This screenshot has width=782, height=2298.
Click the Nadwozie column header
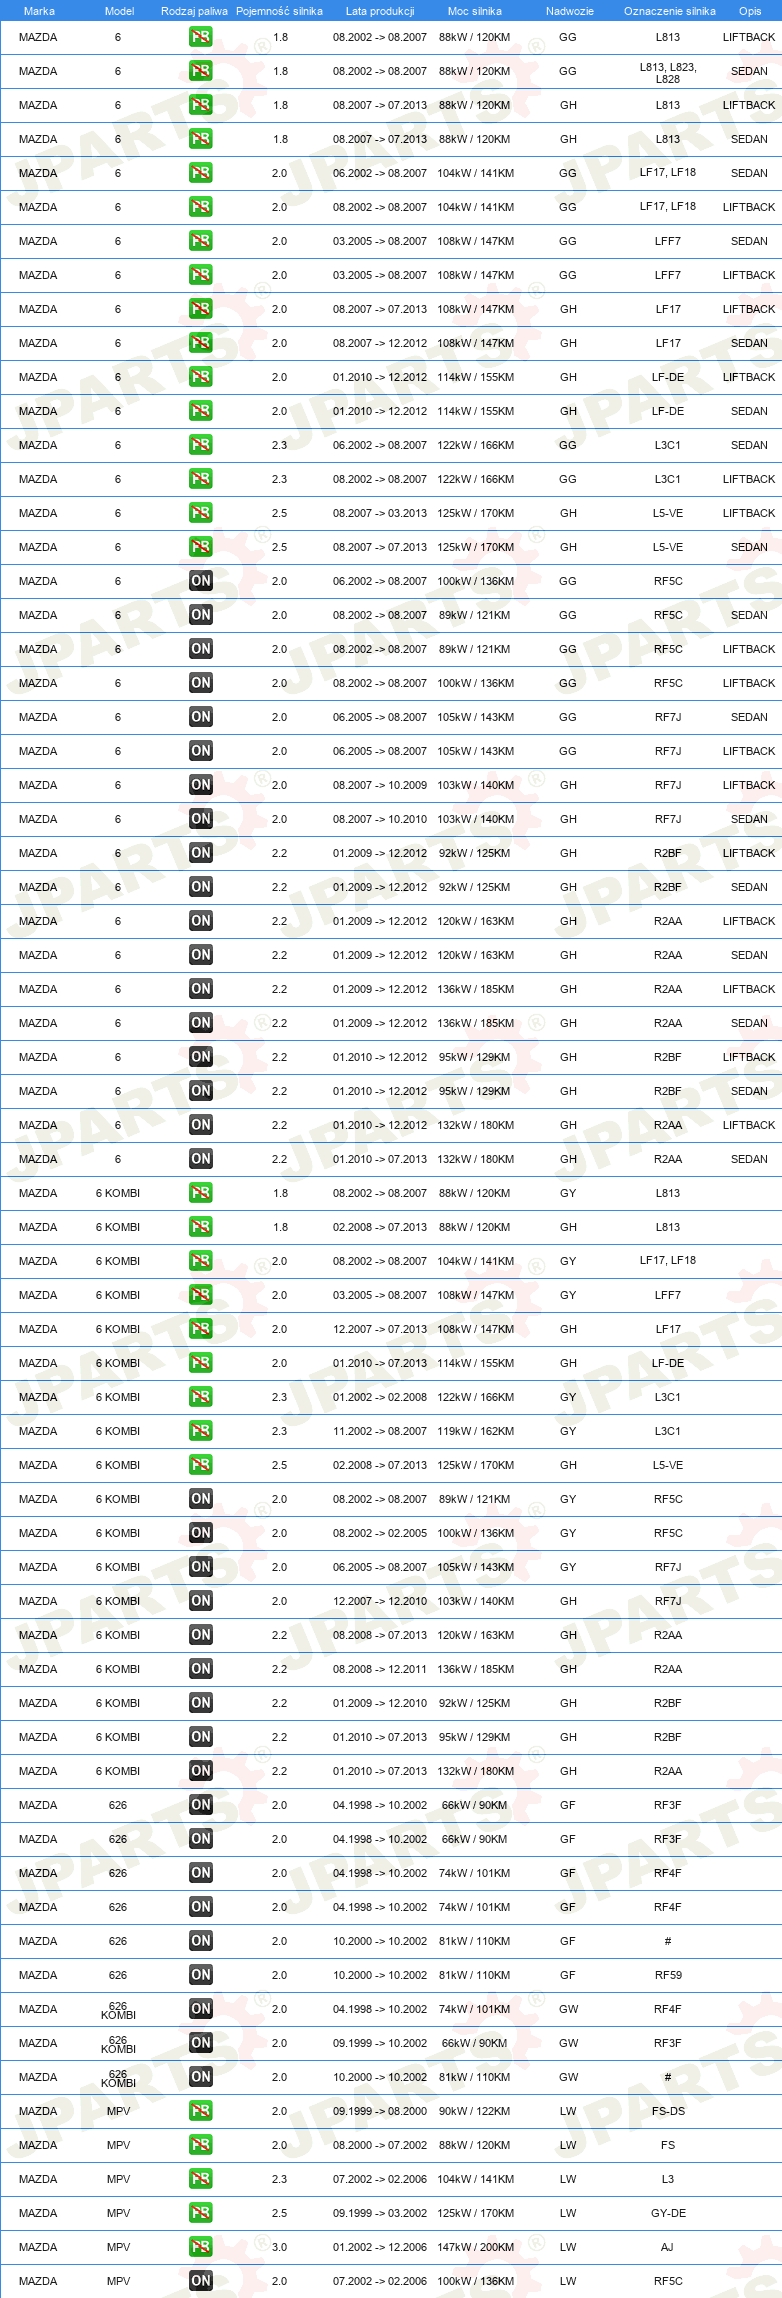click(570, 11)
